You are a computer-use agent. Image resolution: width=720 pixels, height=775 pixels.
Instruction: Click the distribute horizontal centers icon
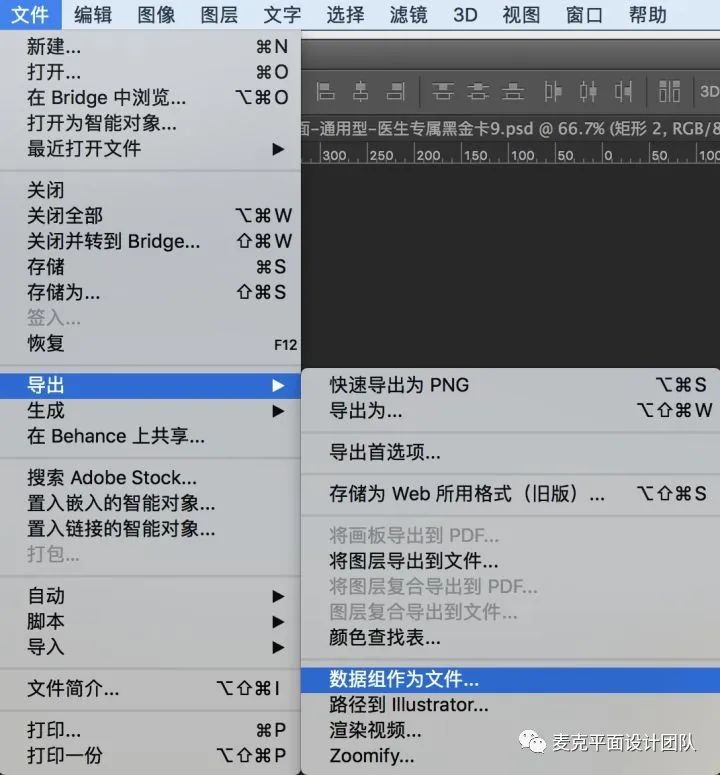pos(588,91)
